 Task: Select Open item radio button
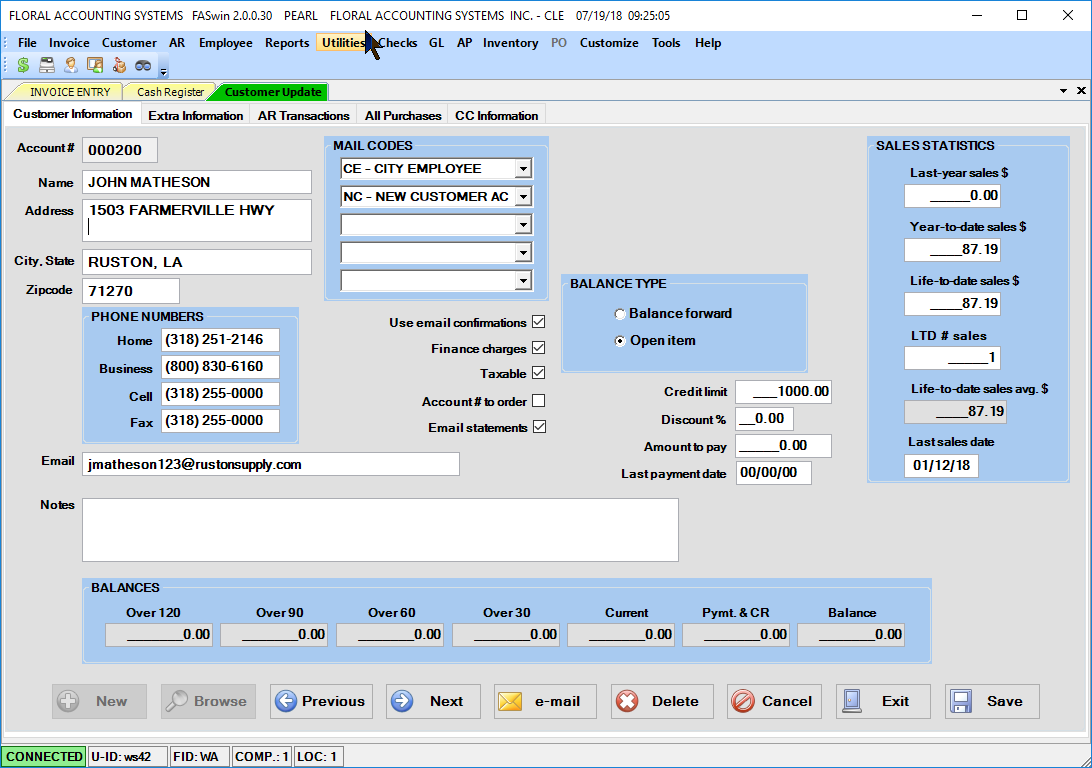[620, 341]
